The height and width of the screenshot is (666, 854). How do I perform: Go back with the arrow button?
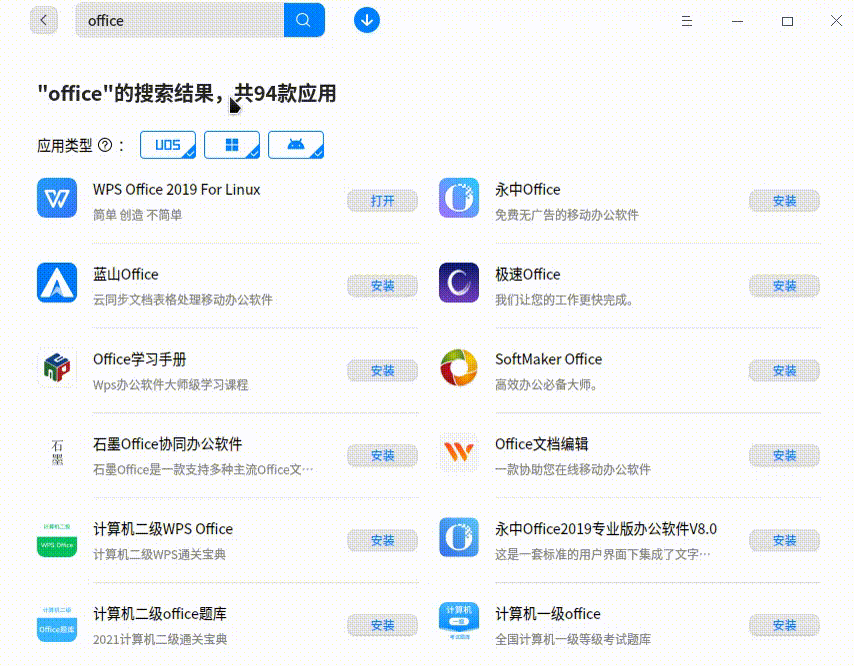44,21
